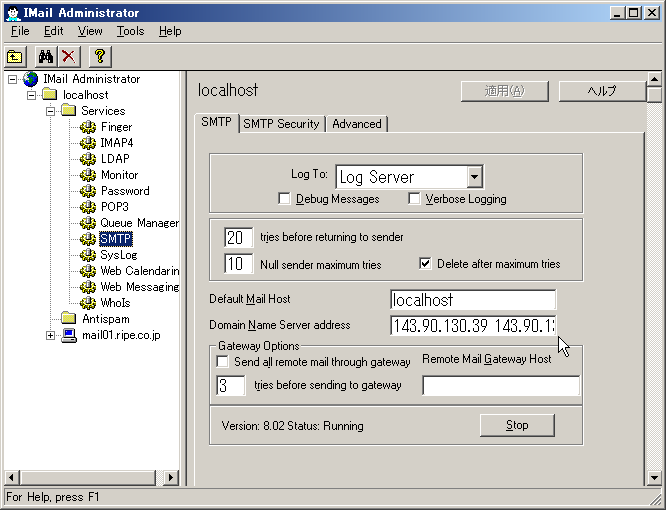The width and height of the screenshot is (666, 510).
Task: Click the 適用(A) apply button
Action: 505,91
